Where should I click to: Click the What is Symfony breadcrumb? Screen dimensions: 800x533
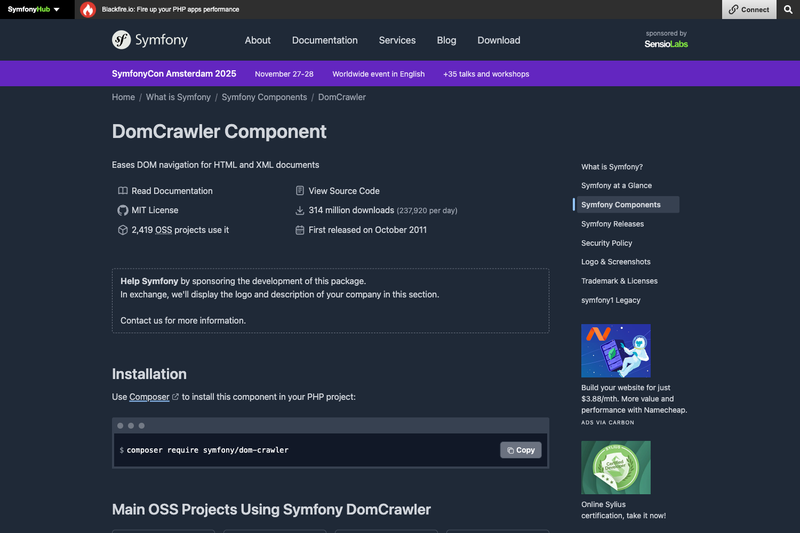178,97
